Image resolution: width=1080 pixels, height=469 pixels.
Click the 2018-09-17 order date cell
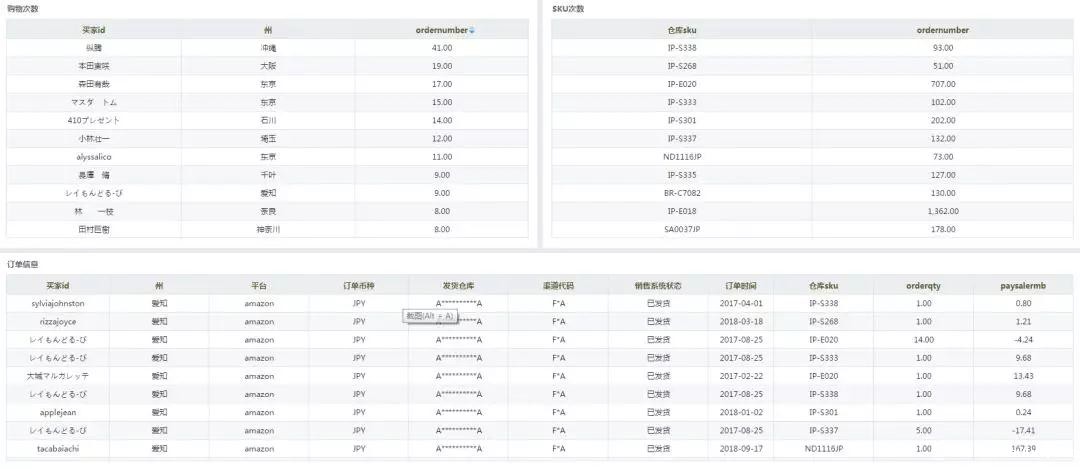tap(741, 448)
